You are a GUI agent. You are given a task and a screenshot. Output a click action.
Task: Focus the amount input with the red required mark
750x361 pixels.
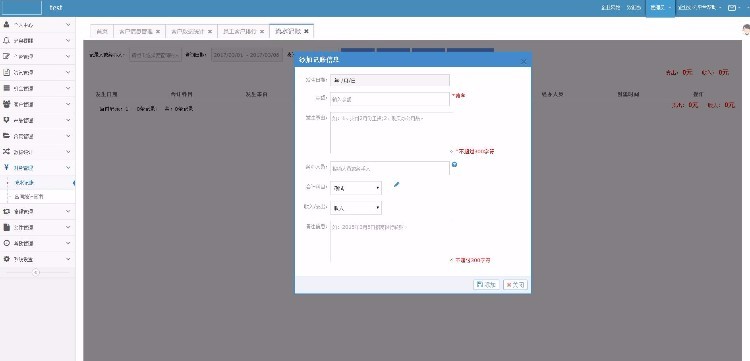pos(390,99)
